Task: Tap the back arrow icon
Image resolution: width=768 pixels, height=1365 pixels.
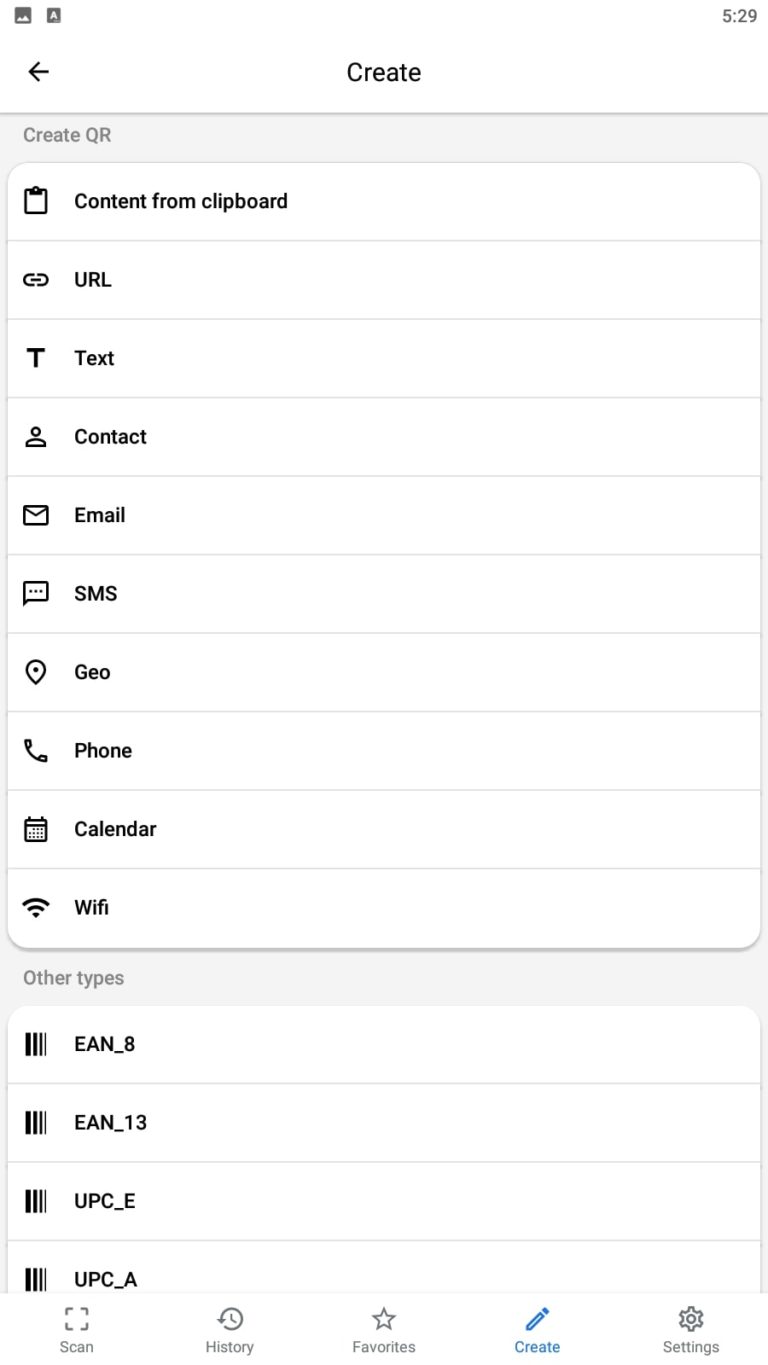Action: click(x=38, y=72)
